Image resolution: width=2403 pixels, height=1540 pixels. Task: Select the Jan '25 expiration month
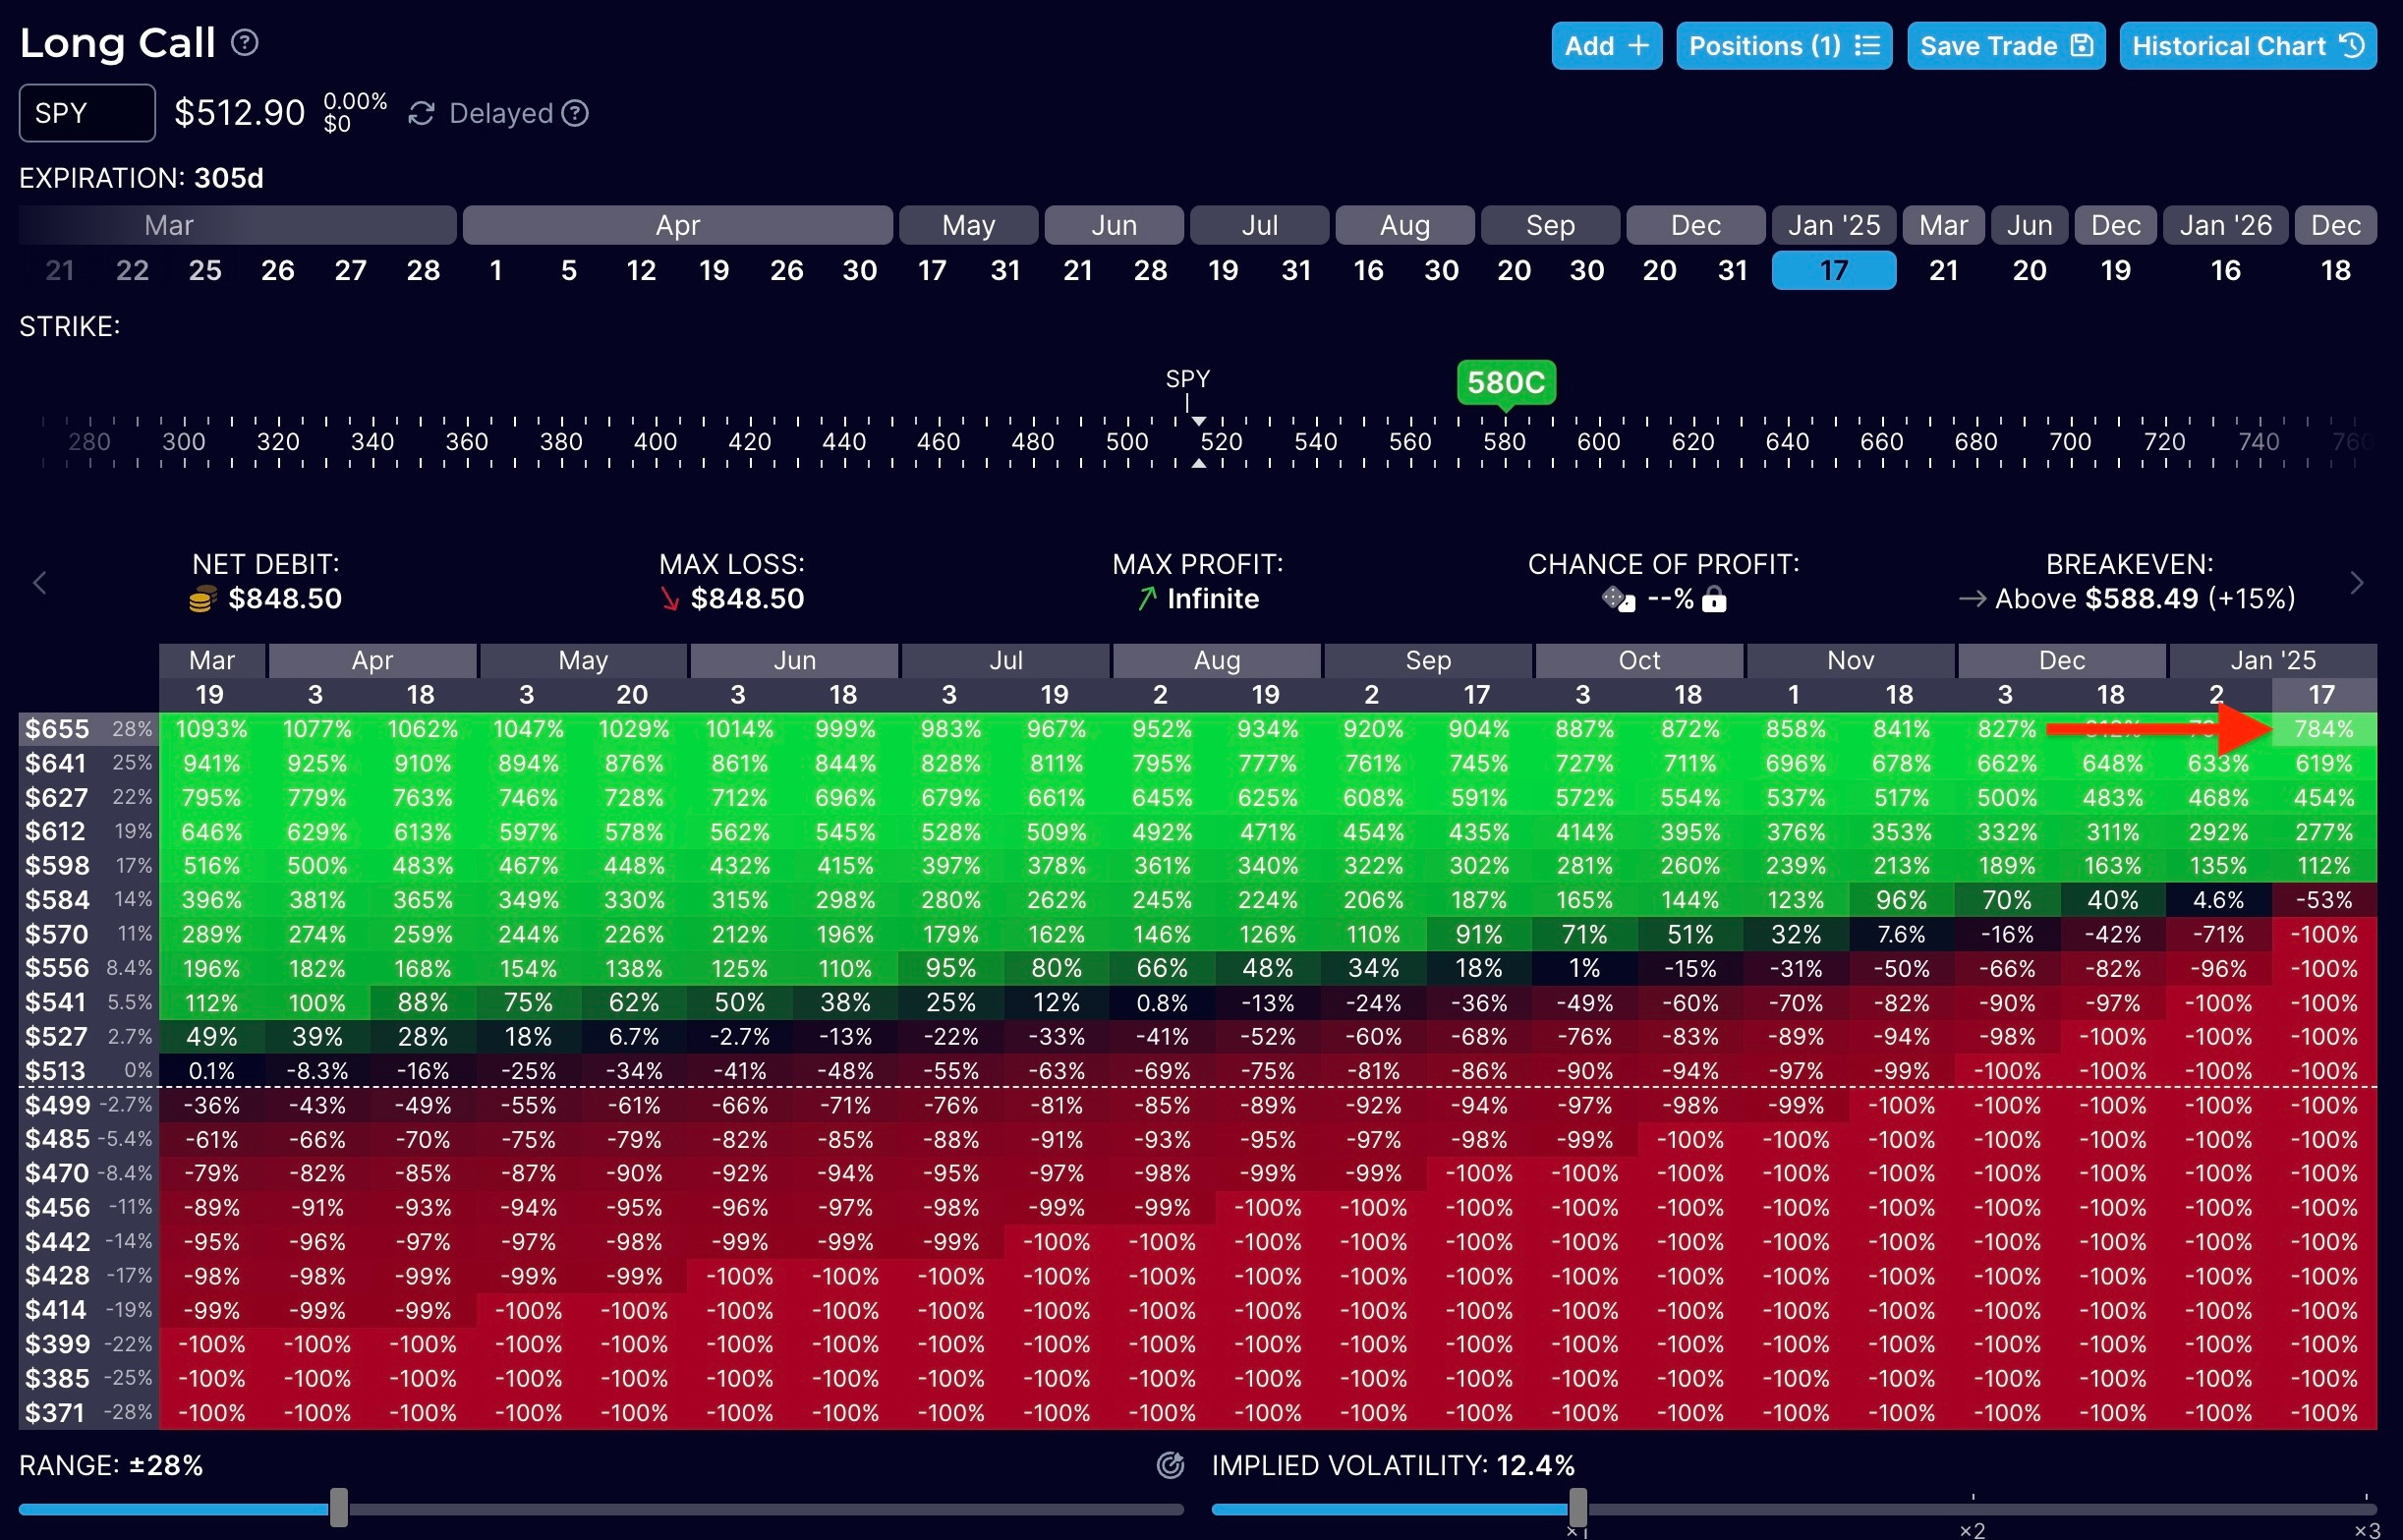click(1834, 225)
